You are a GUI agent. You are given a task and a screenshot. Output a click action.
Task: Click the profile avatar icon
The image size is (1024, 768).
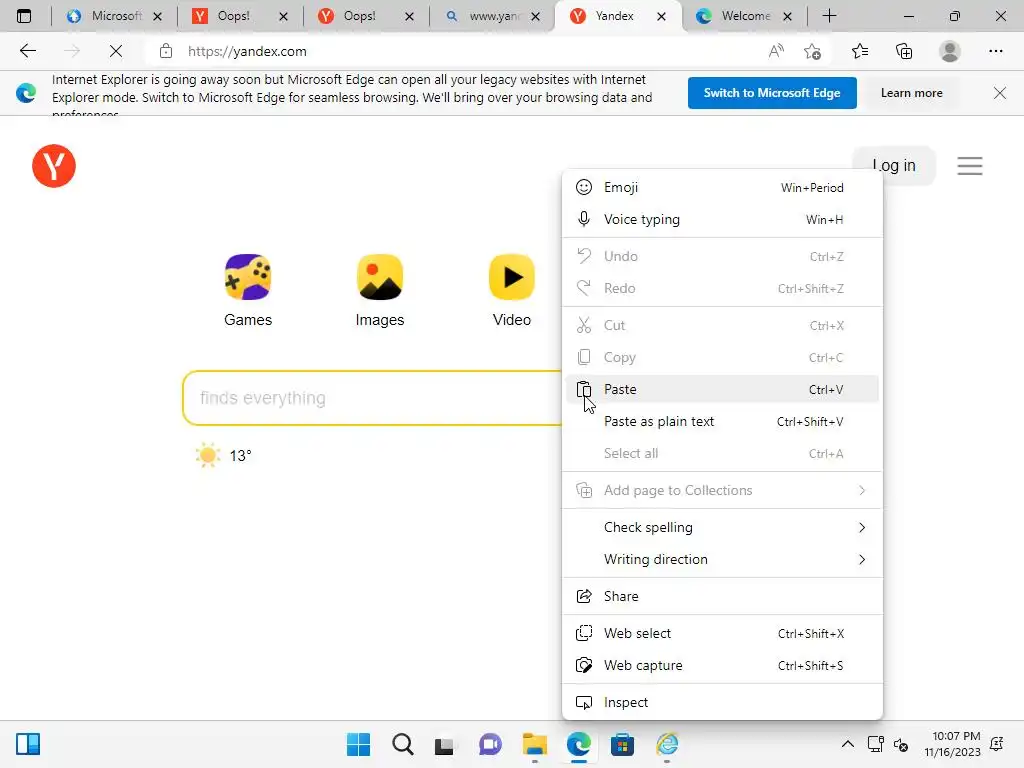[950, 51]
